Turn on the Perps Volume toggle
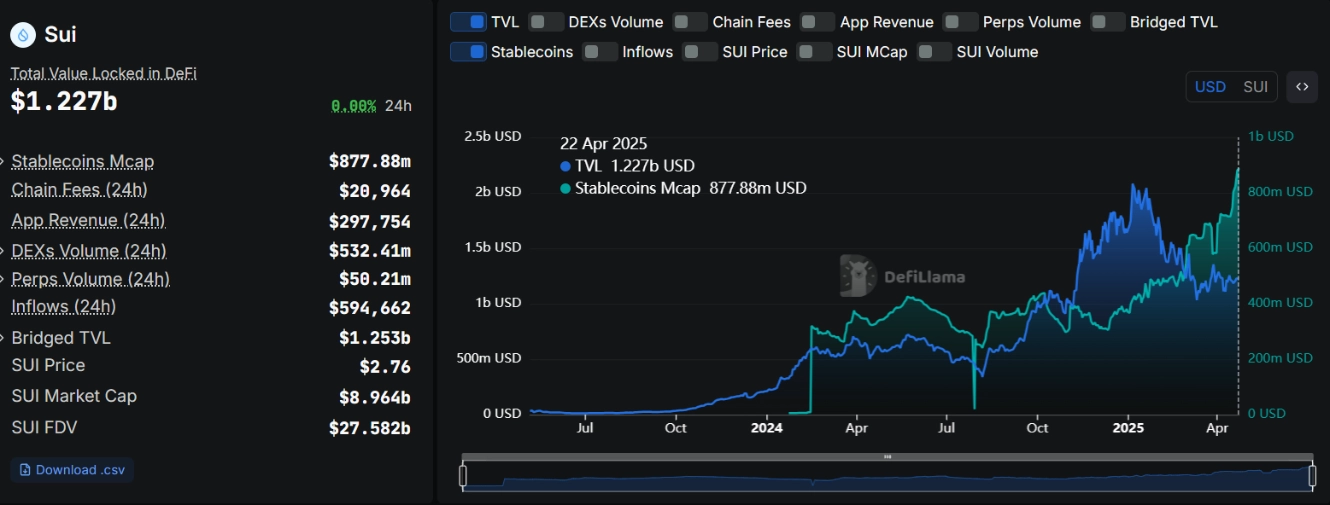 click(x=960, y=22)
